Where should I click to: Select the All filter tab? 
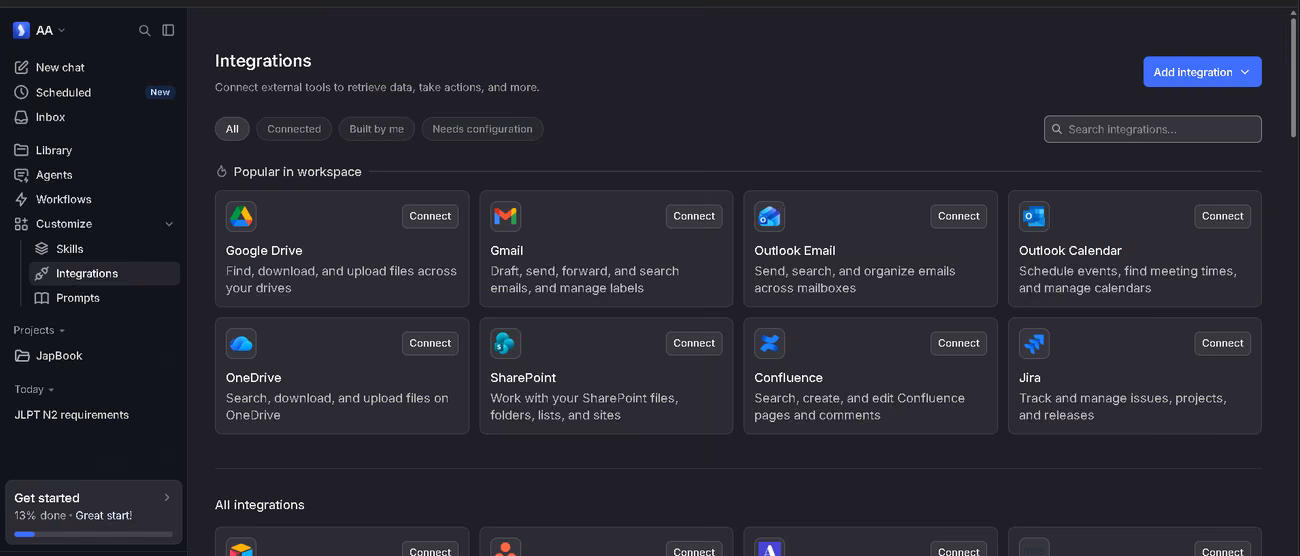[x=232, y=129]
